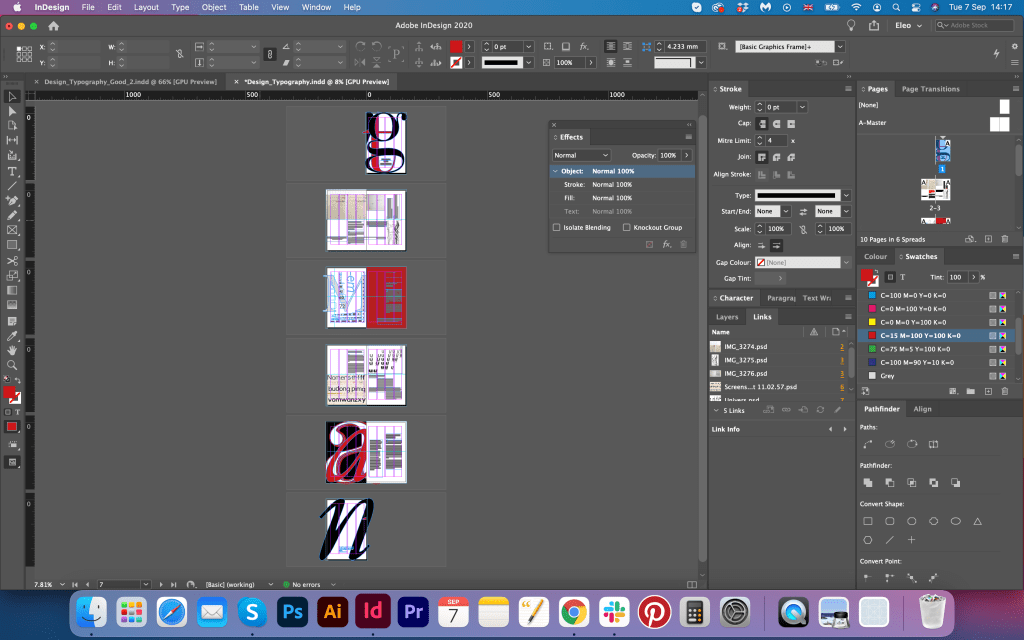Enable the Isolate Blending checkbox
This screenshot has height=640, width=1024.
coord(557,227)
